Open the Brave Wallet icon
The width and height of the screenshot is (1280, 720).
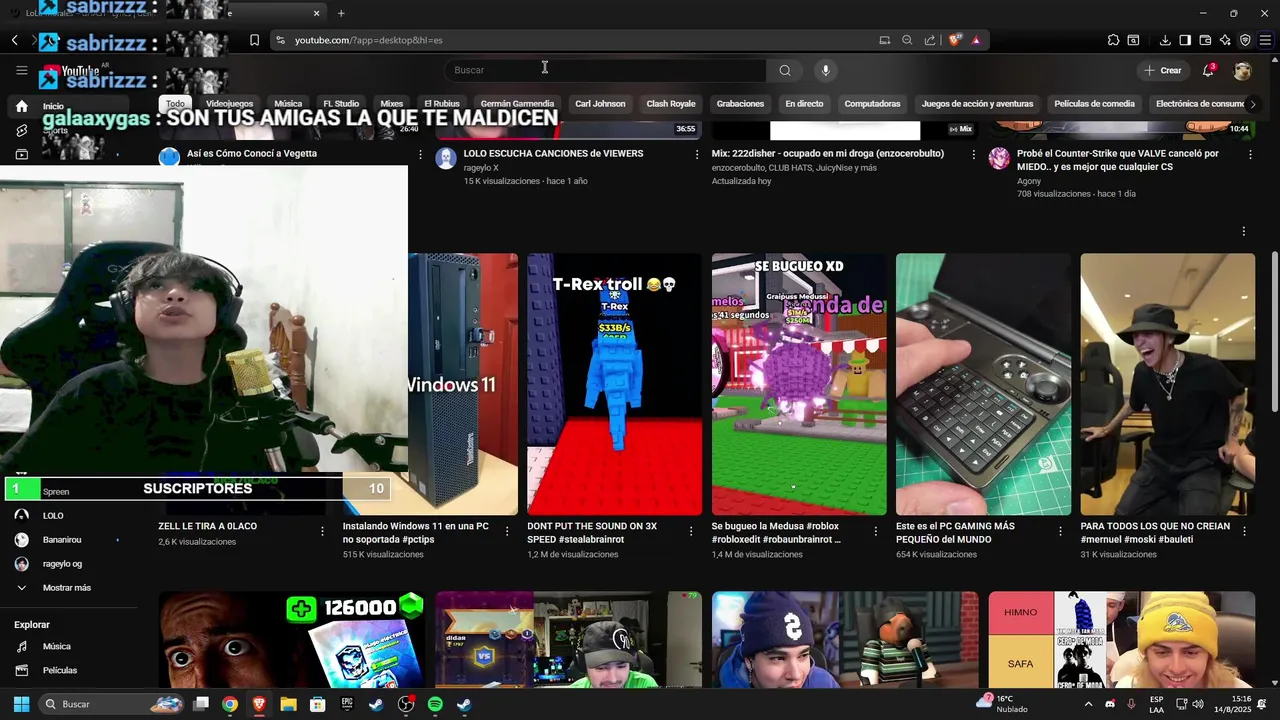click(1205, 40)
